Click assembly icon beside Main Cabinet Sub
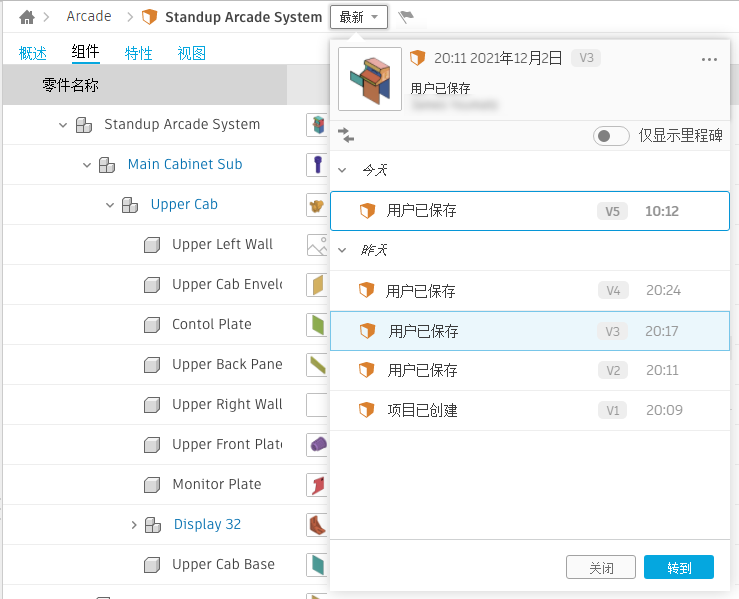 tap(107, 165)
